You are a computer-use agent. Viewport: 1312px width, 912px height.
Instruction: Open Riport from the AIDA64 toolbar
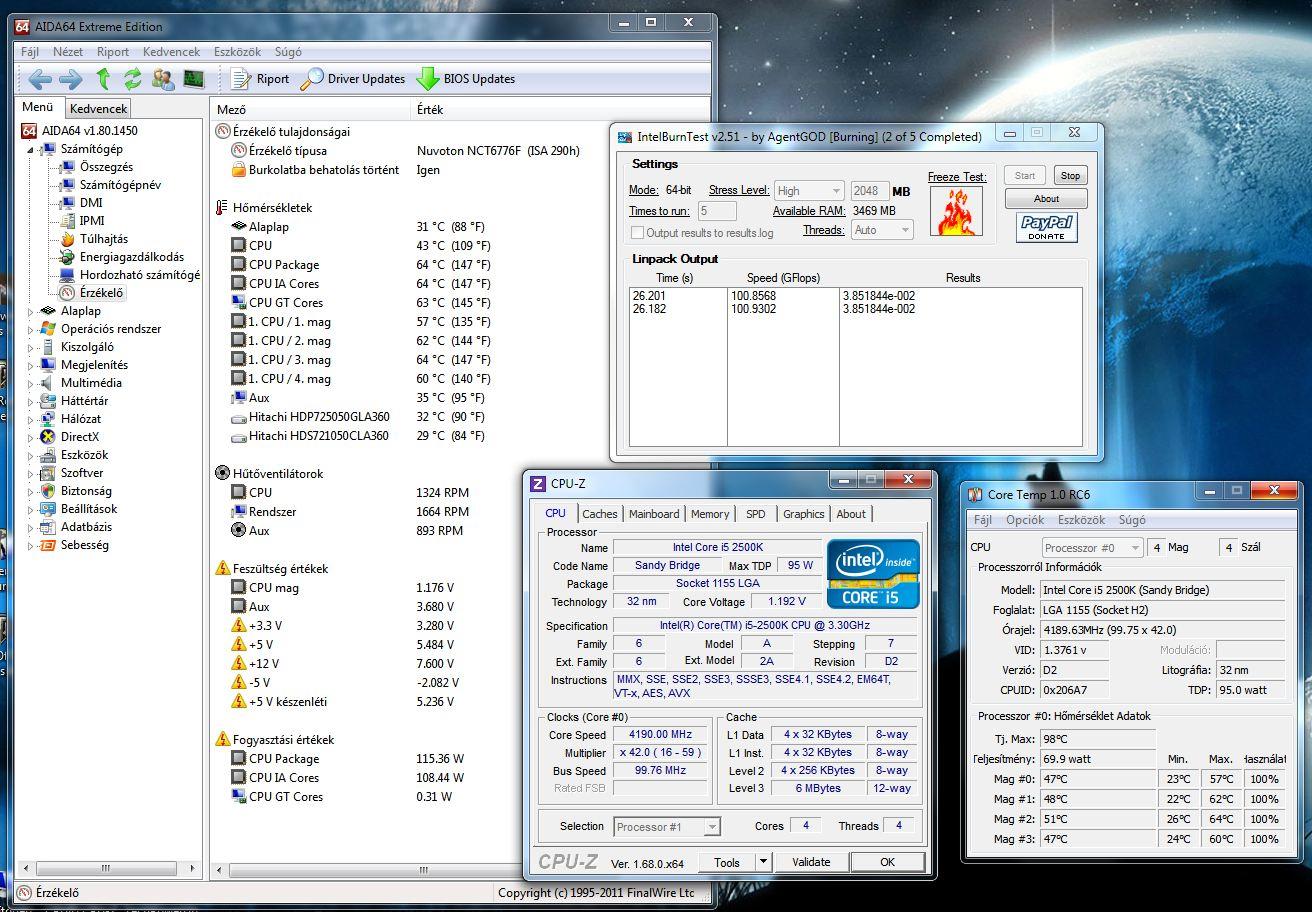(260, 79)
